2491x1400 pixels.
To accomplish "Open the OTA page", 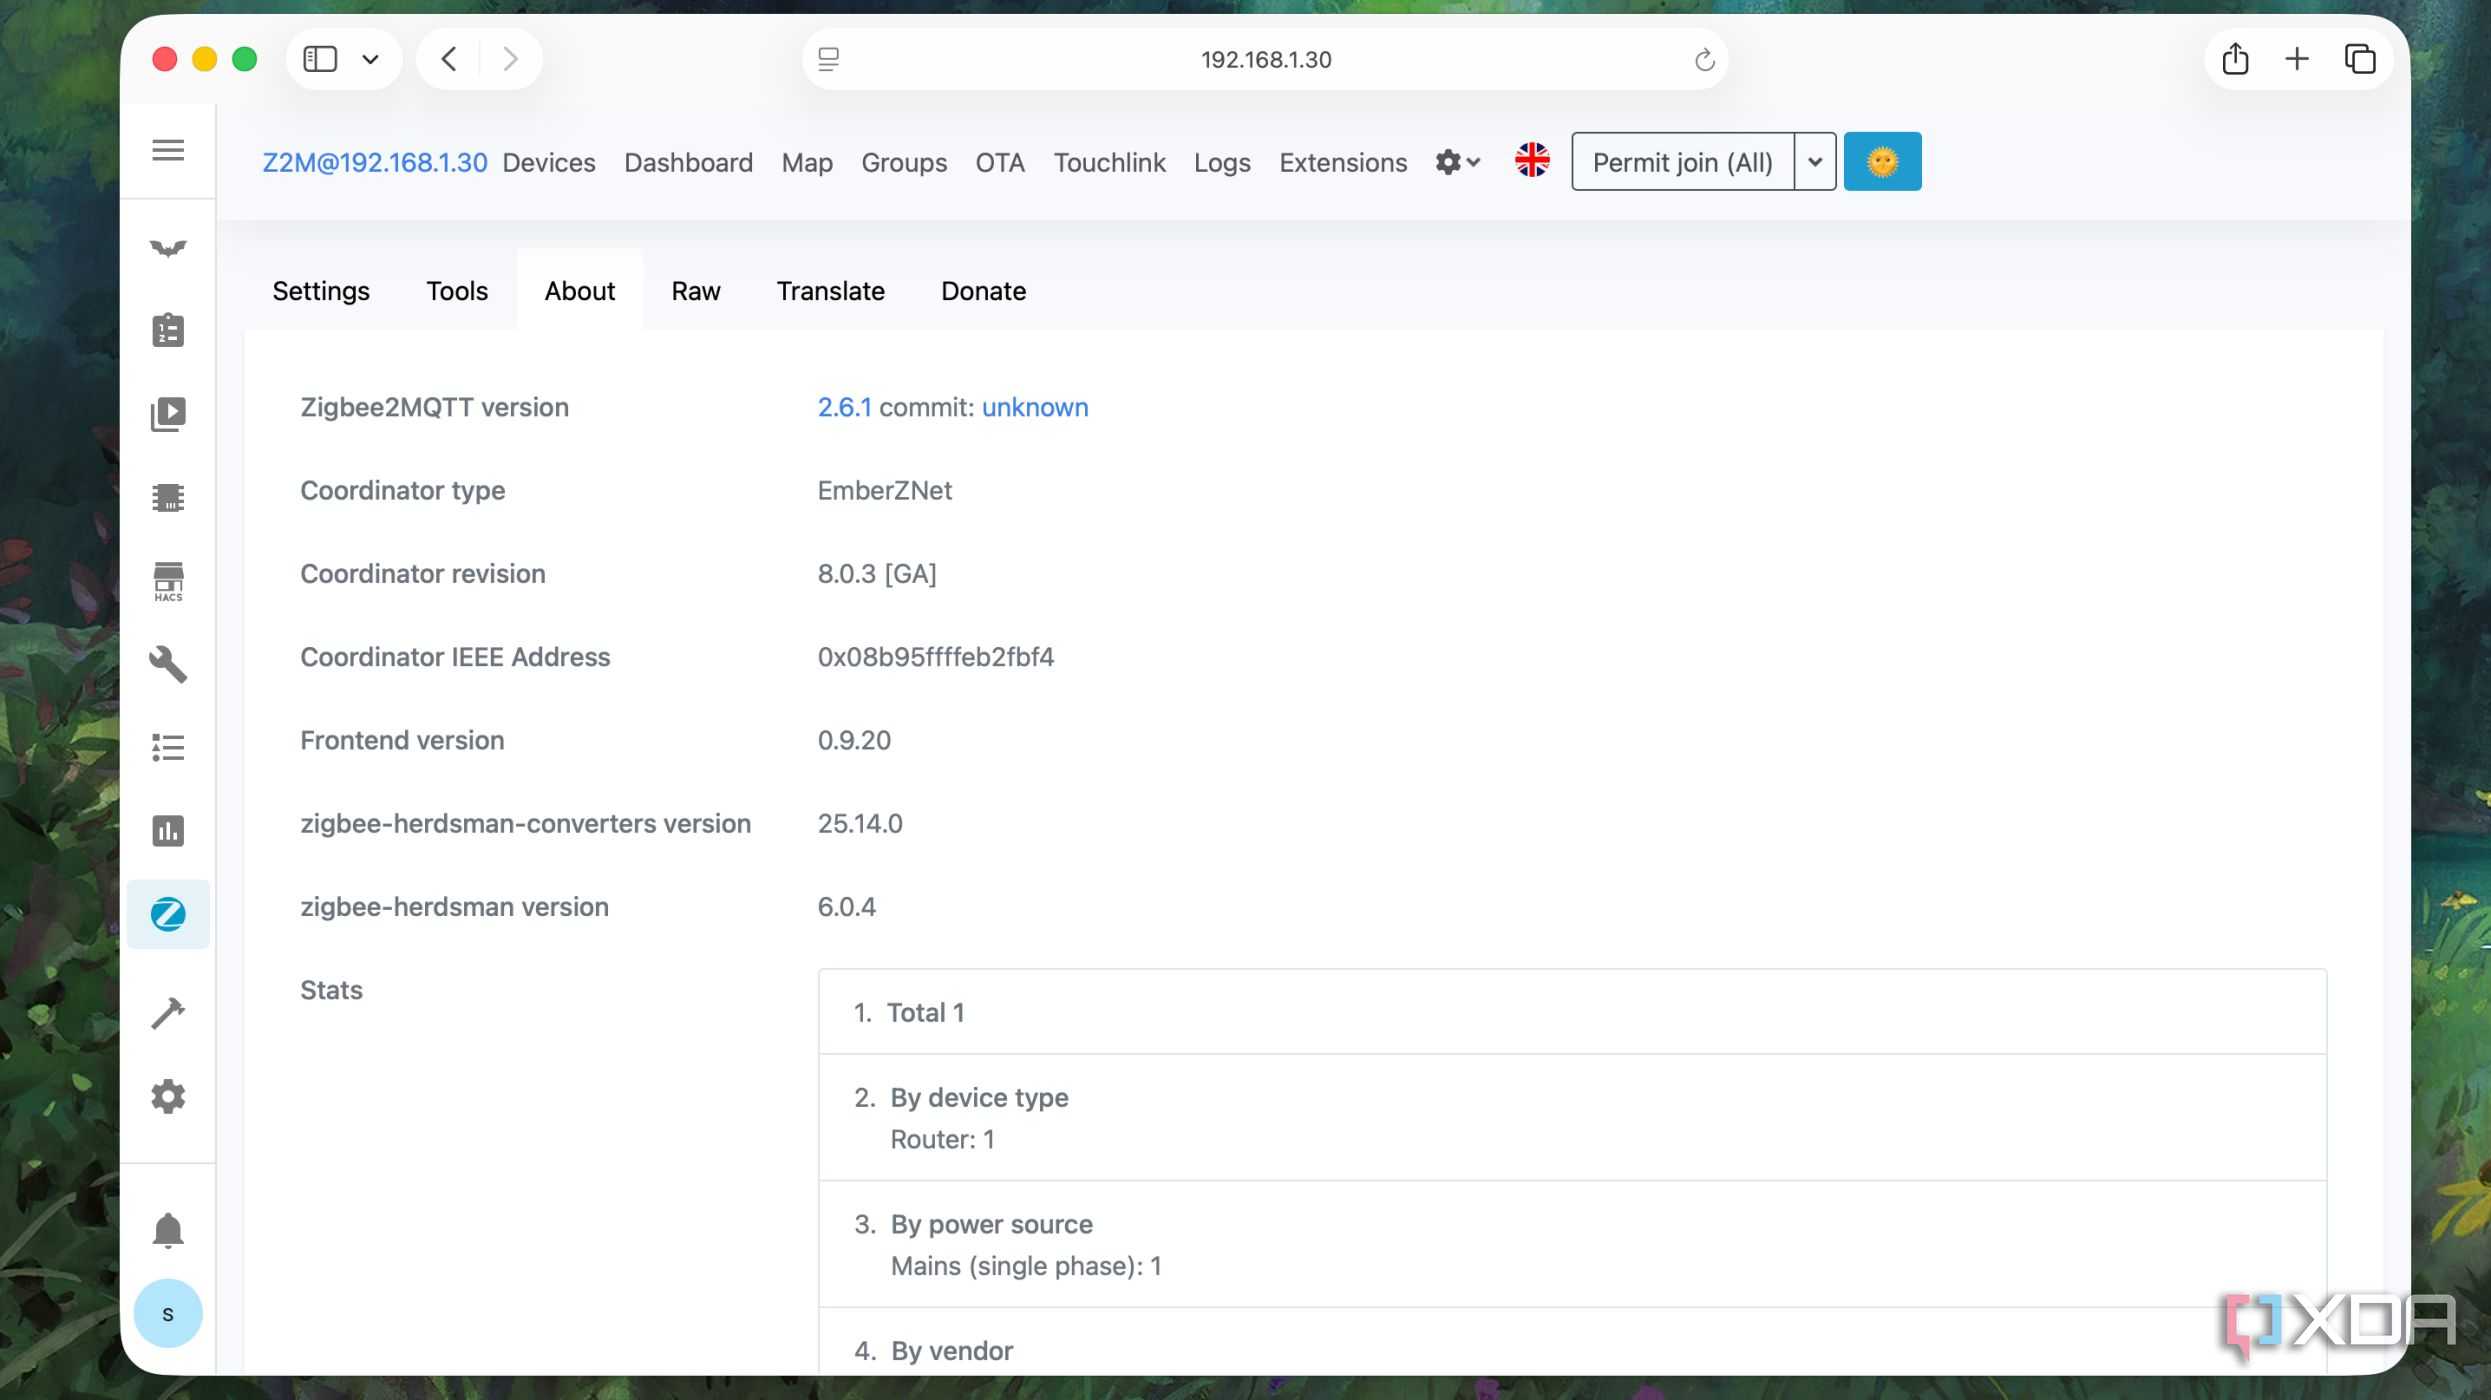I will [1000, 163].
